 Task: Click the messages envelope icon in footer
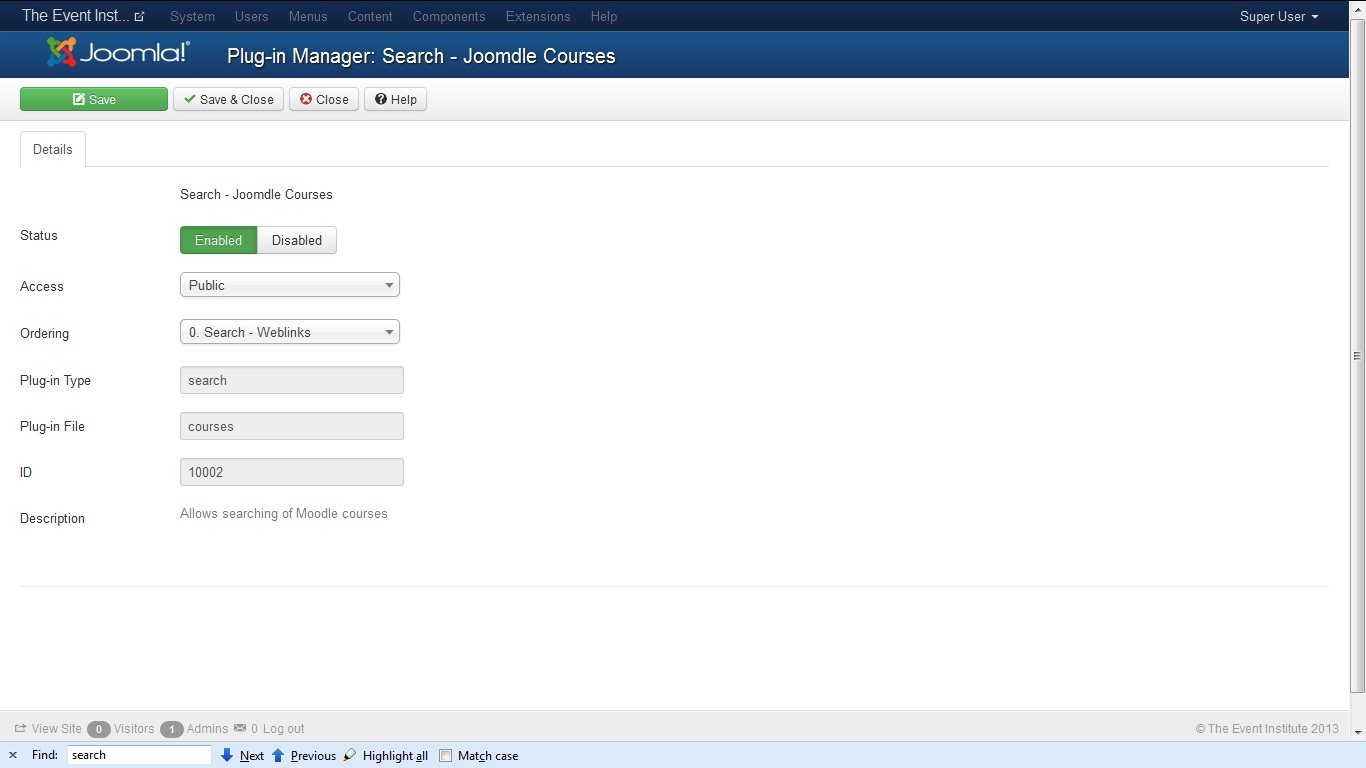click(x=240, y=729)
